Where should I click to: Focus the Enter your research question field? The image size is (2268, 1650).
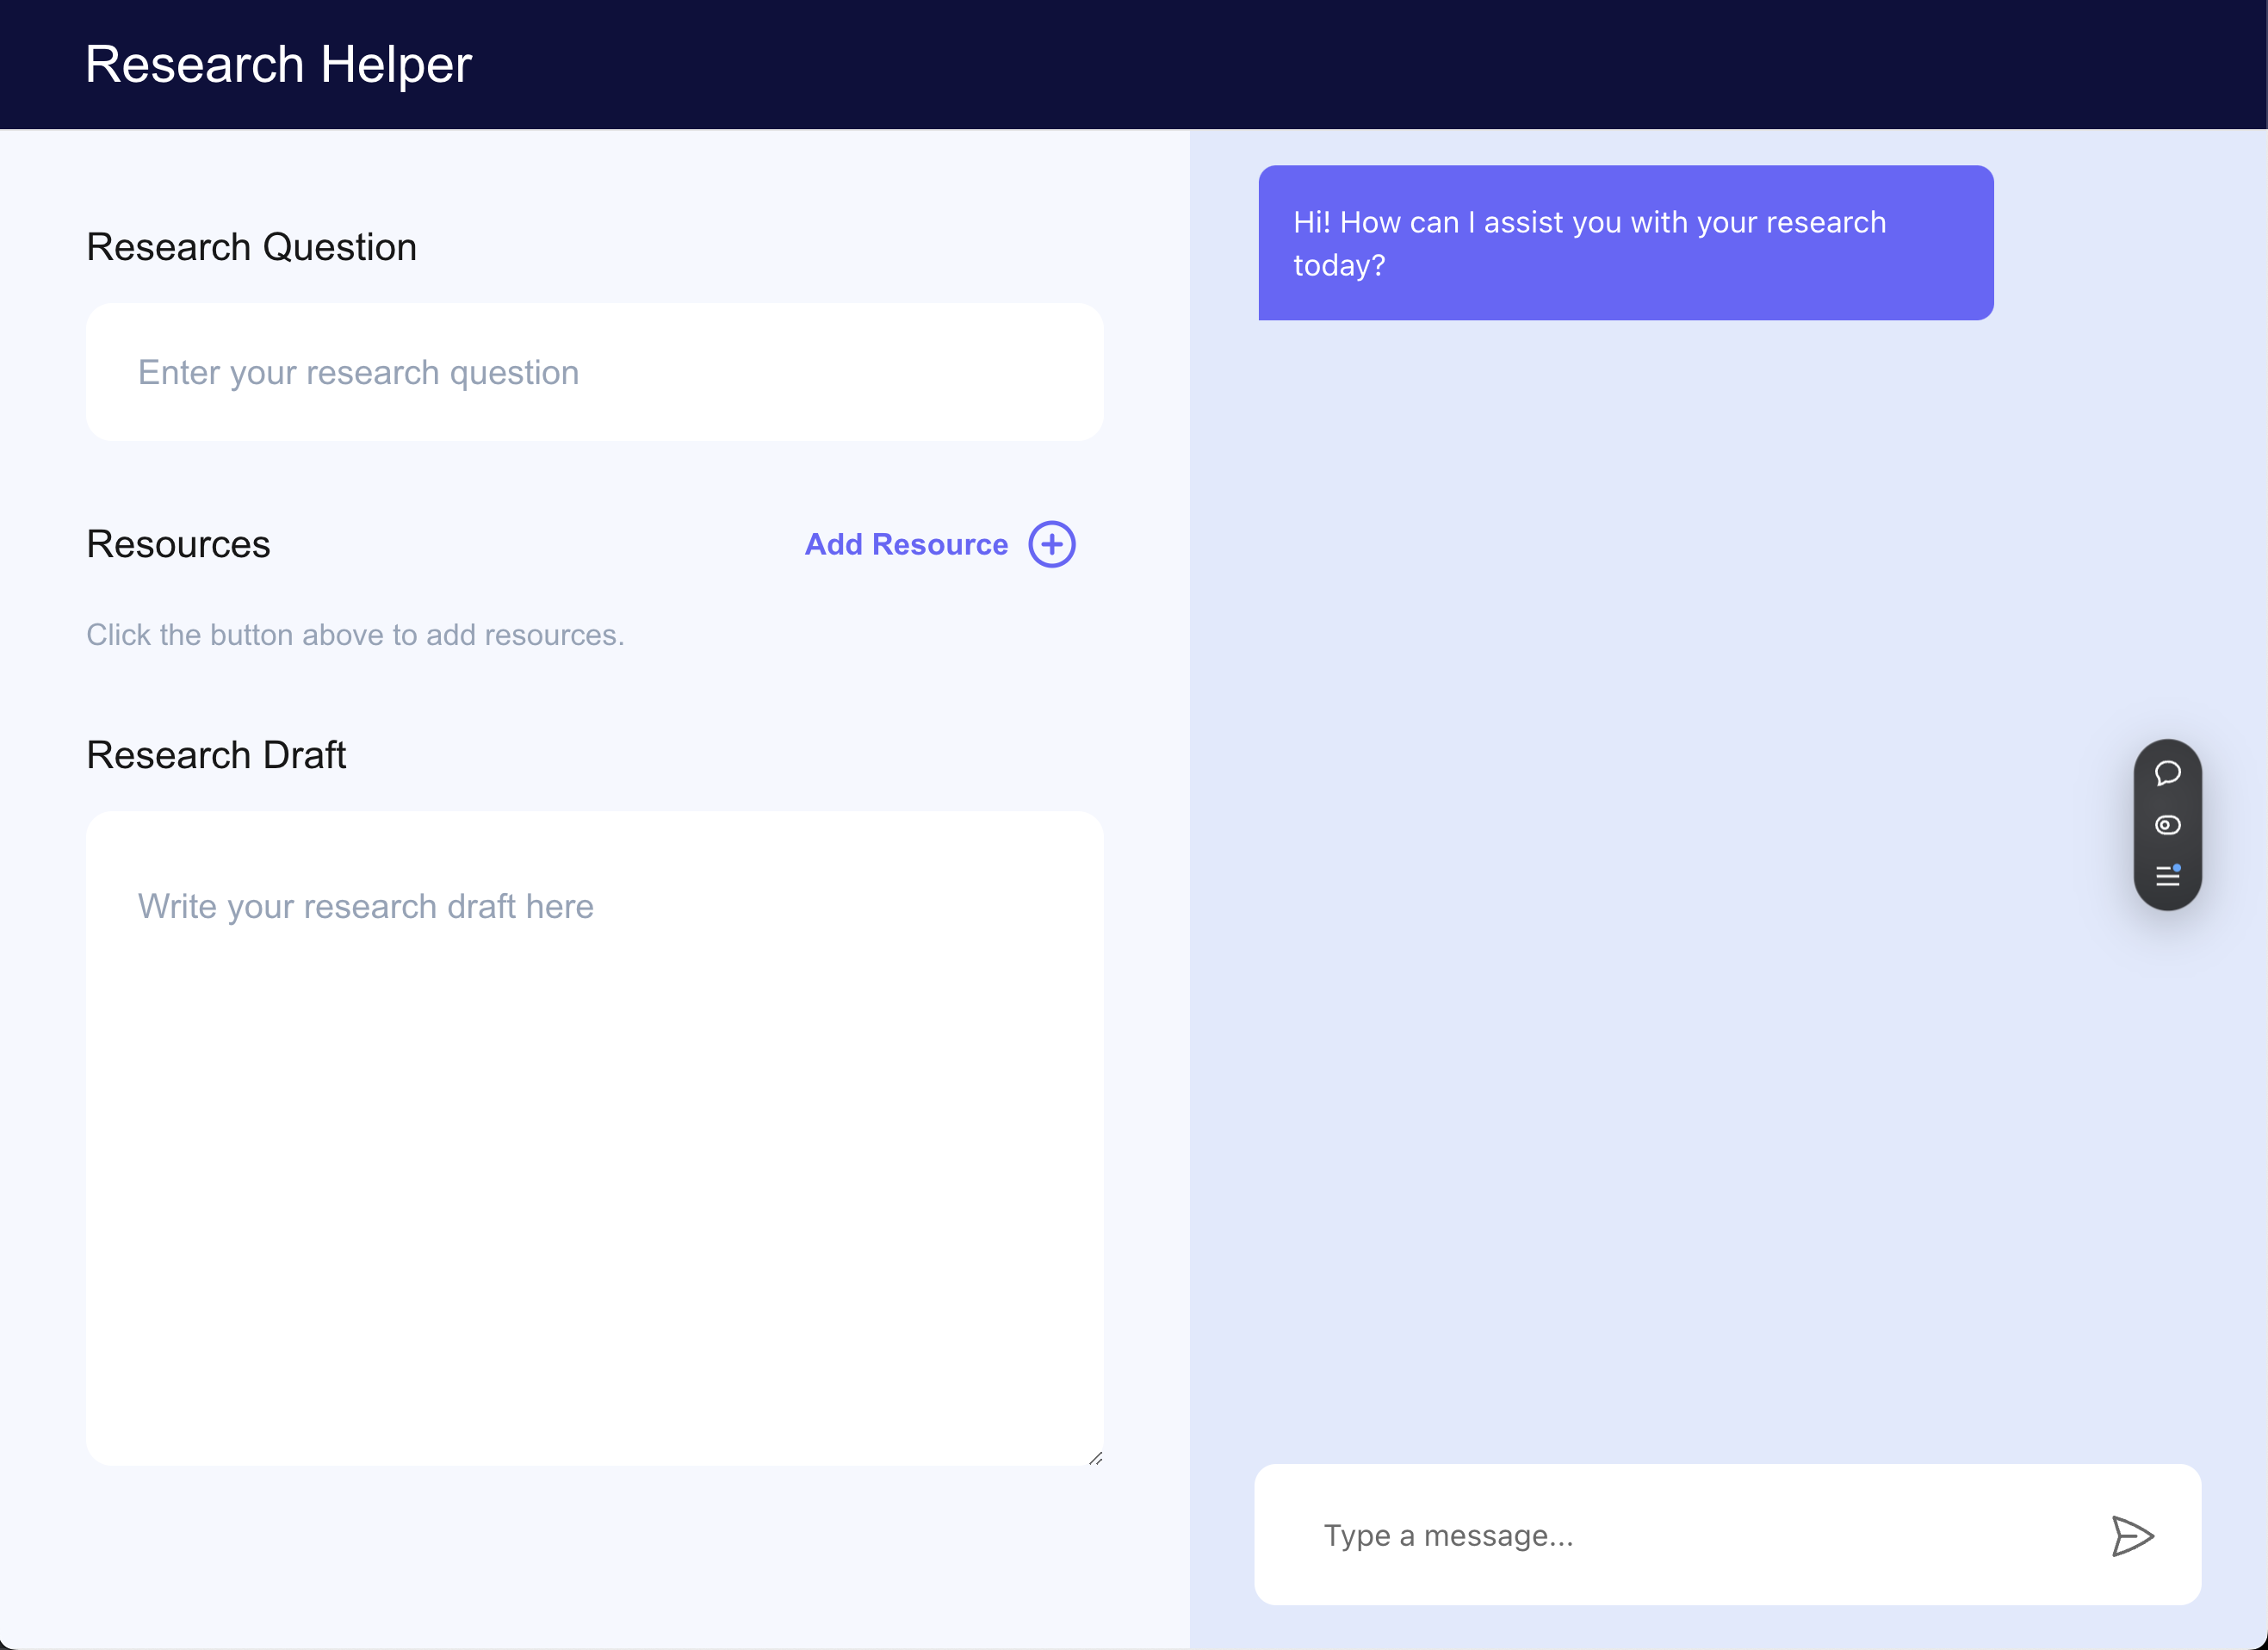pos(594,372)
